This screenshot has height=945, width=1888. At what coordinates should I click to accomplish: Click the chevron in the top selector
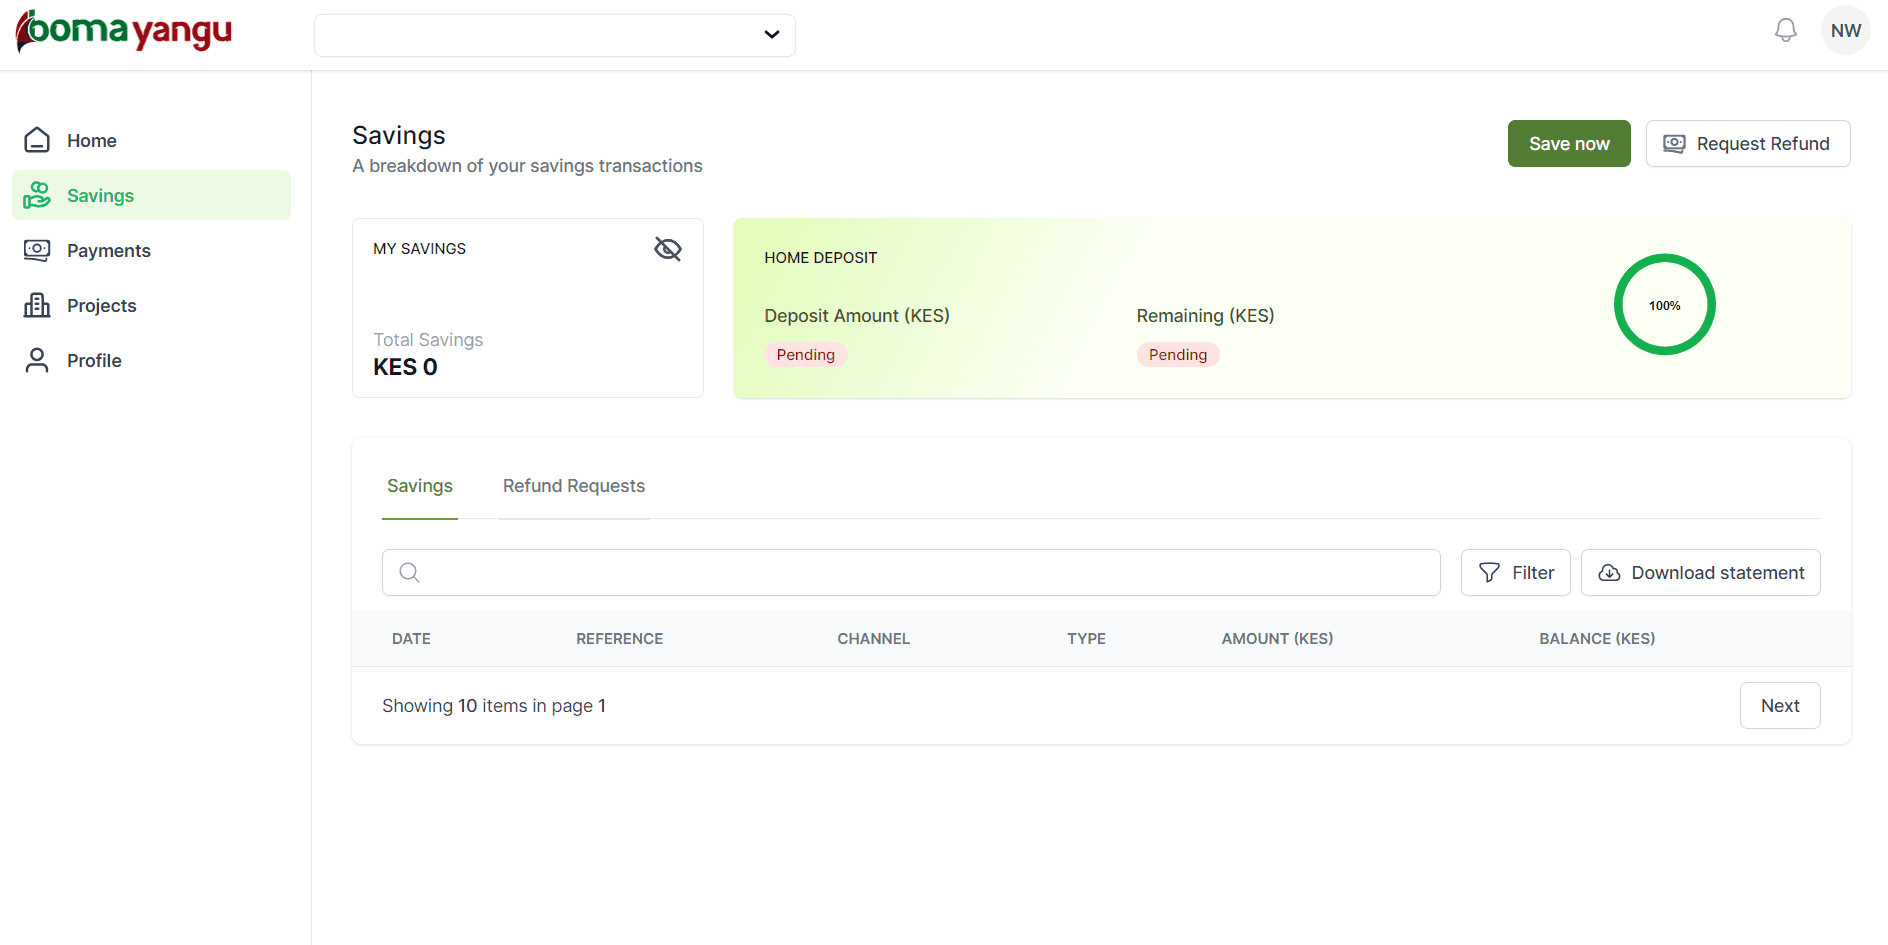click(771, 34)
